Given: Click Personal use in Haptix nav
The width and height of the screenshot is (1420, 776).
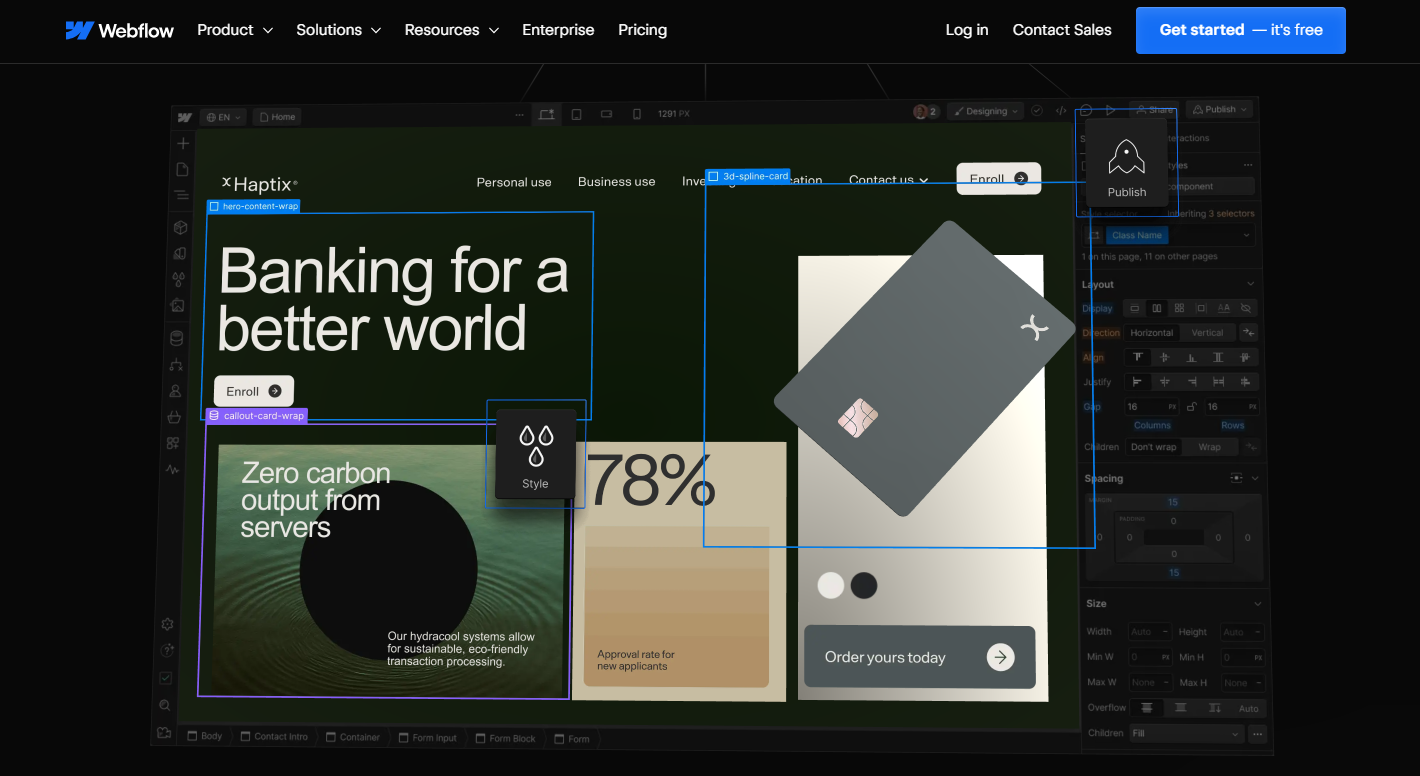Looking at the screenshot, I should click(514, 182).
